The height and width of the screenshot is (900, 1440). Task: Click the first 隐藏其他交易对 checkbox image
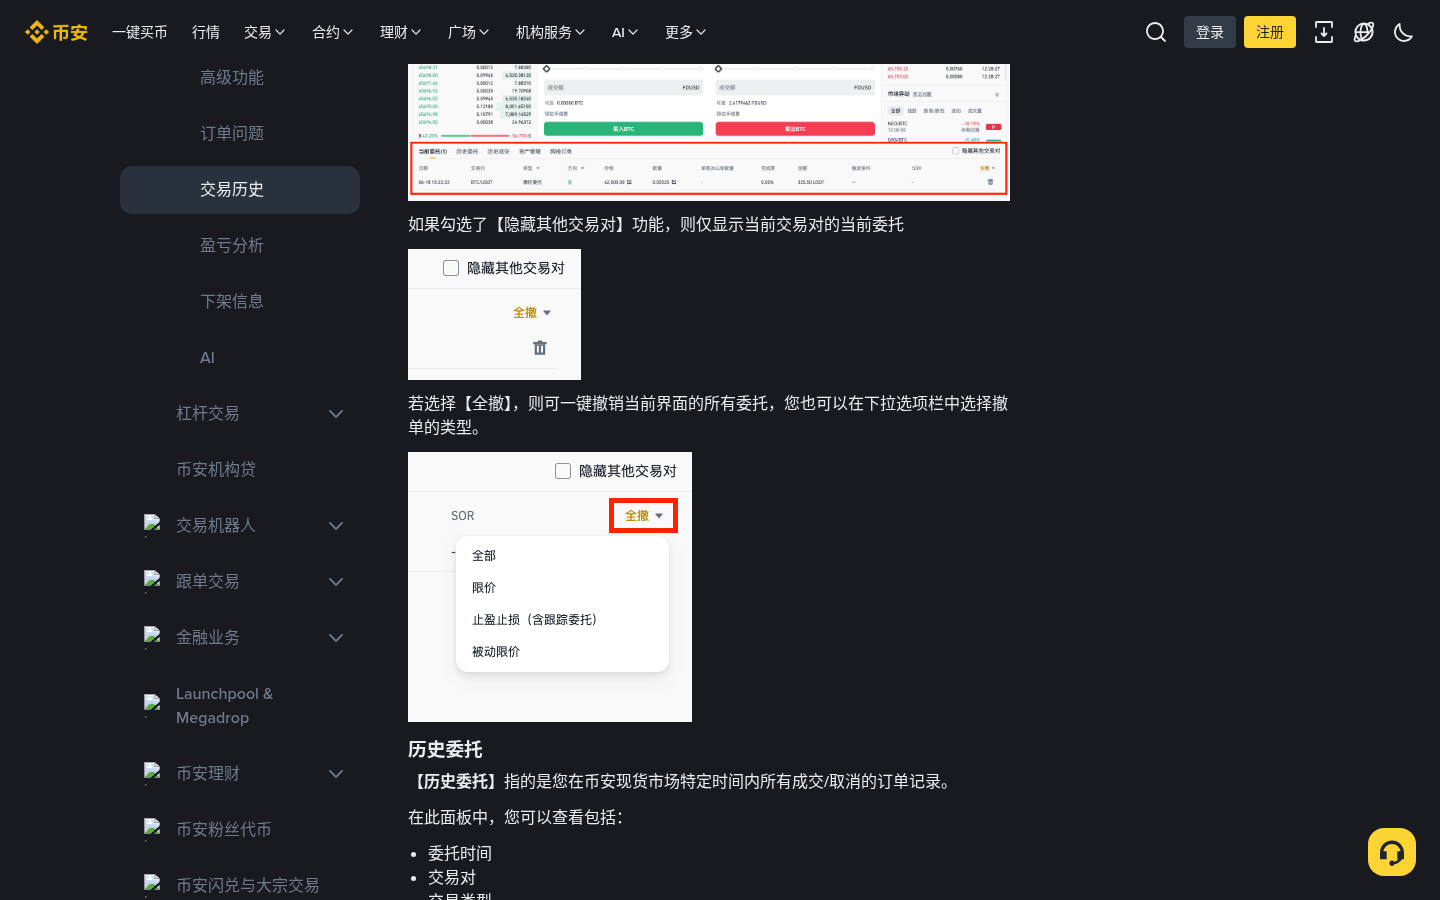pos(494,314)
